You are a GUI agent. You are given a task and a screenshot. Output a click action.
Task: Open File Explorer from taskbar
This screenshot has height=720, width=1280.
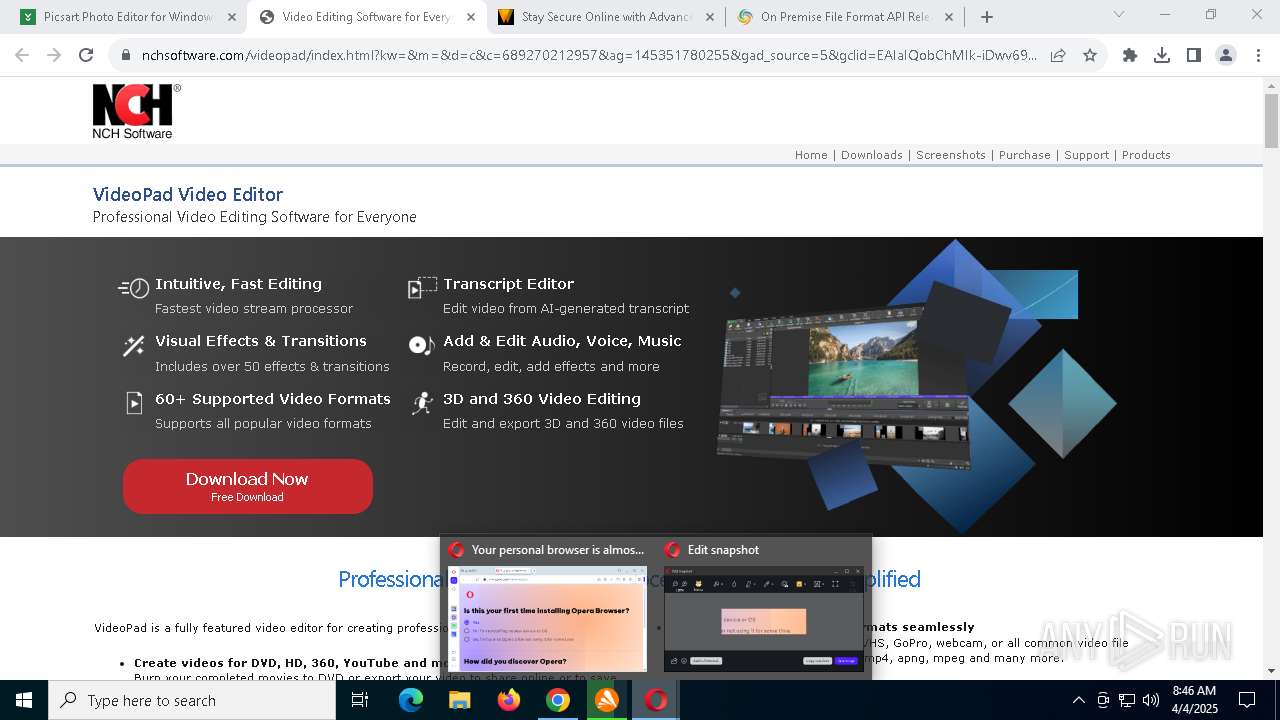pyautogui.click(x=460, y=700)
